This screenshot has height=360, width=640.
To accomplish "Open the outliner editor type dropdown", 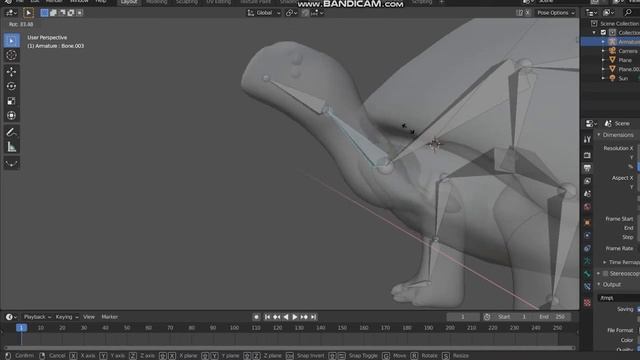I will click(591, 13).
